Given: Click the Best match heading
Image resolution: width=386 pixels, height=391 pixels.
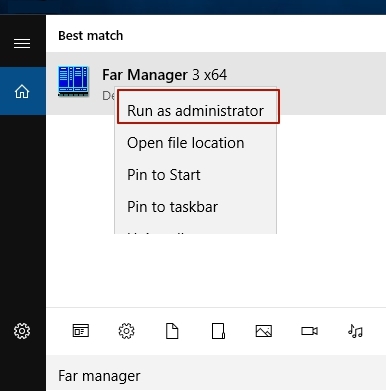Looking at the screenshot, I should (x=91, y=35).
